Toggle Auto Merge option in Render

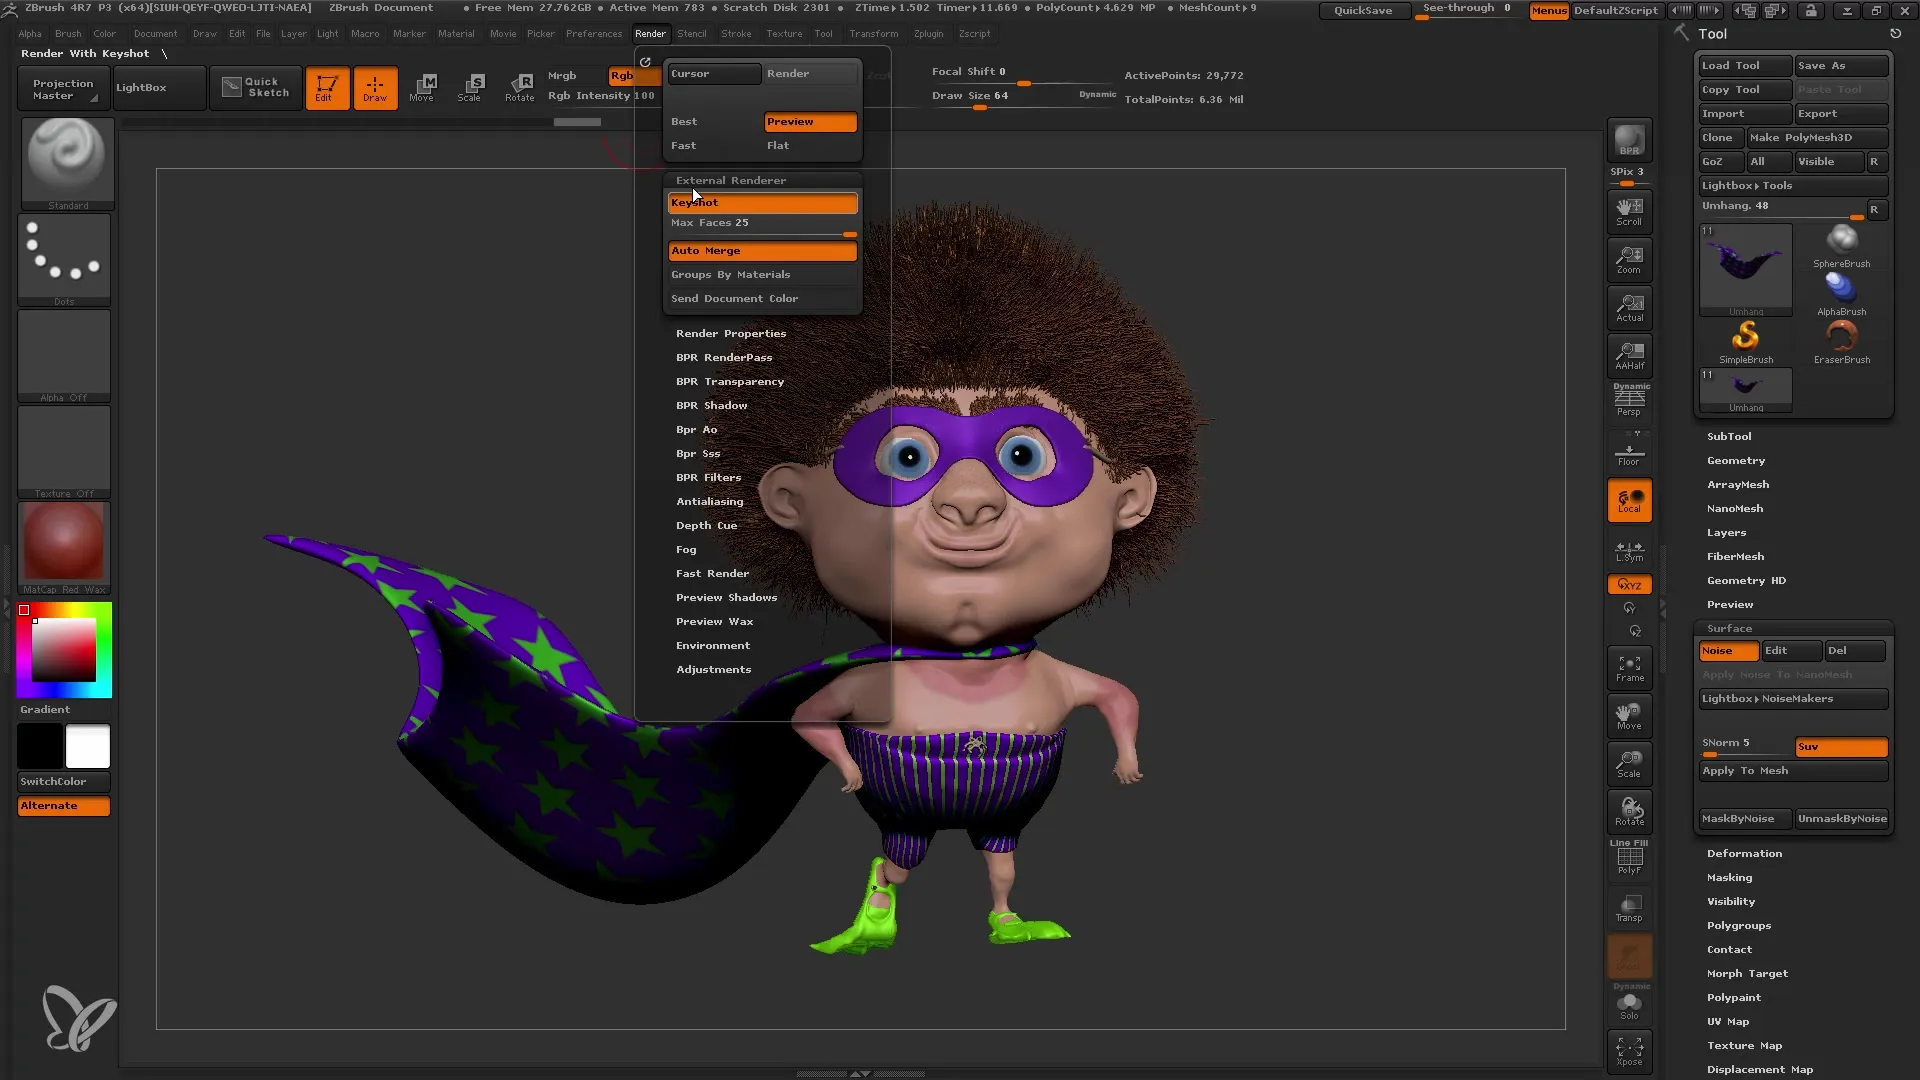click(764, 249)
